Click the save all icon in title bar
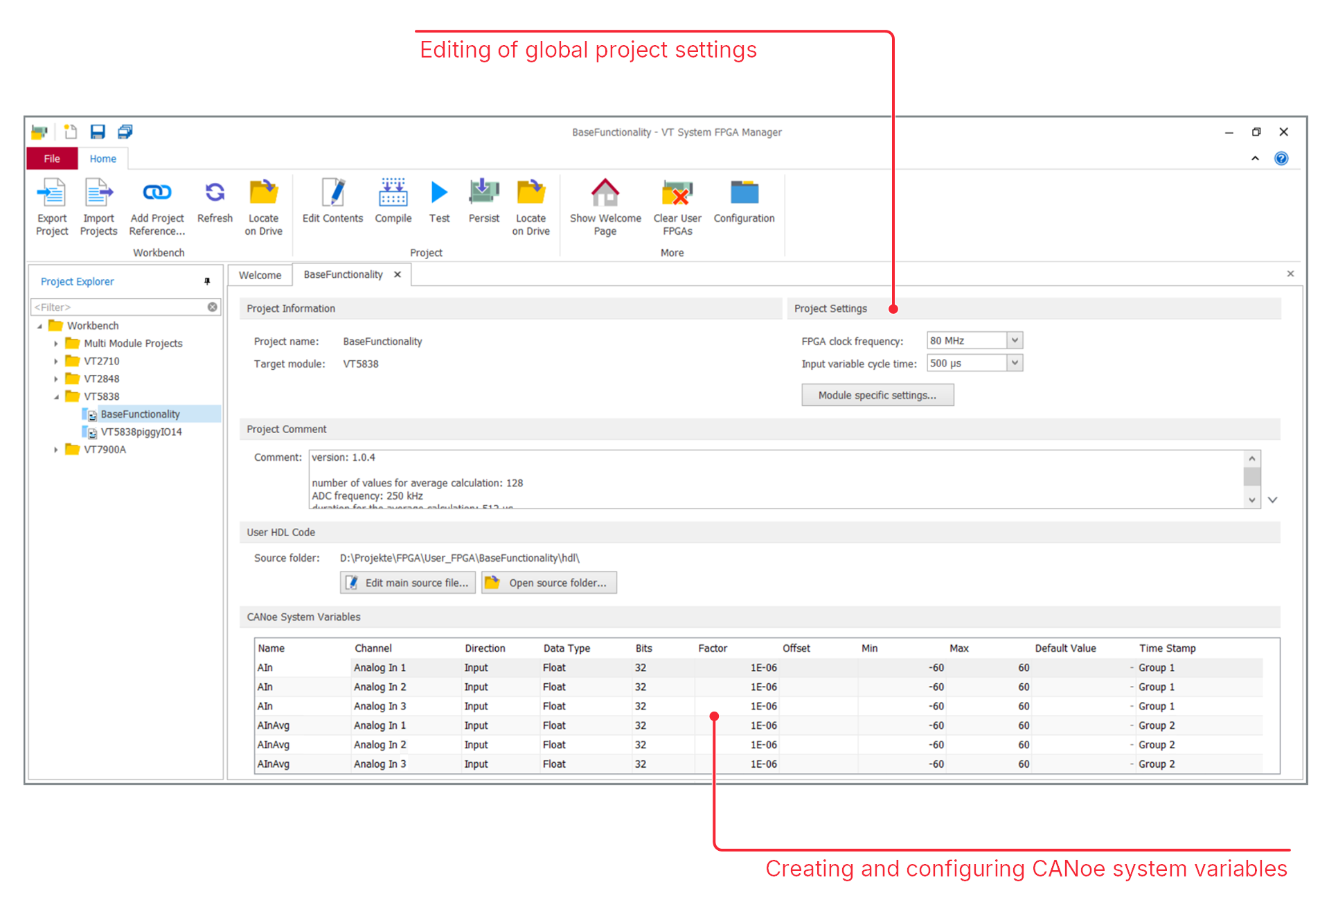 click(125, 132)
